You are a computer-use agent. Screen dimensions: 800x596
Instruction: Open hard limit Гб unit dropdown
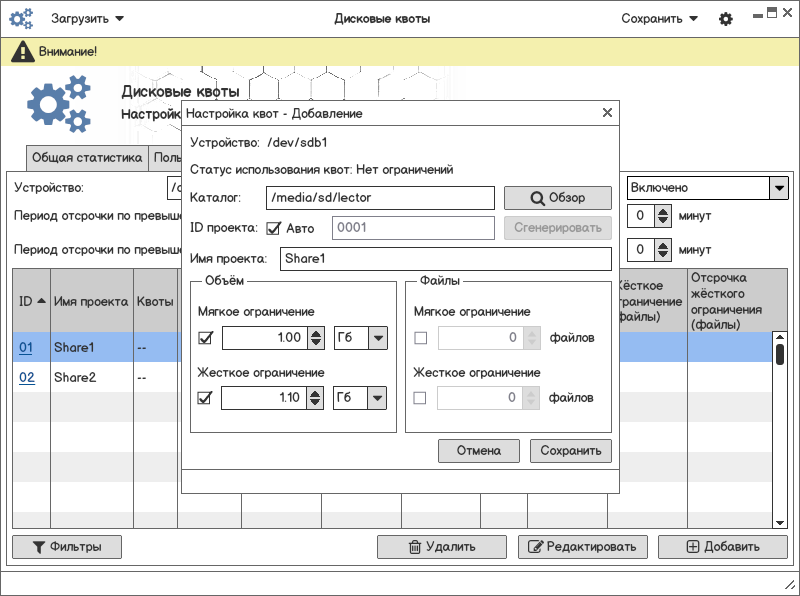[x=376, y=398]
